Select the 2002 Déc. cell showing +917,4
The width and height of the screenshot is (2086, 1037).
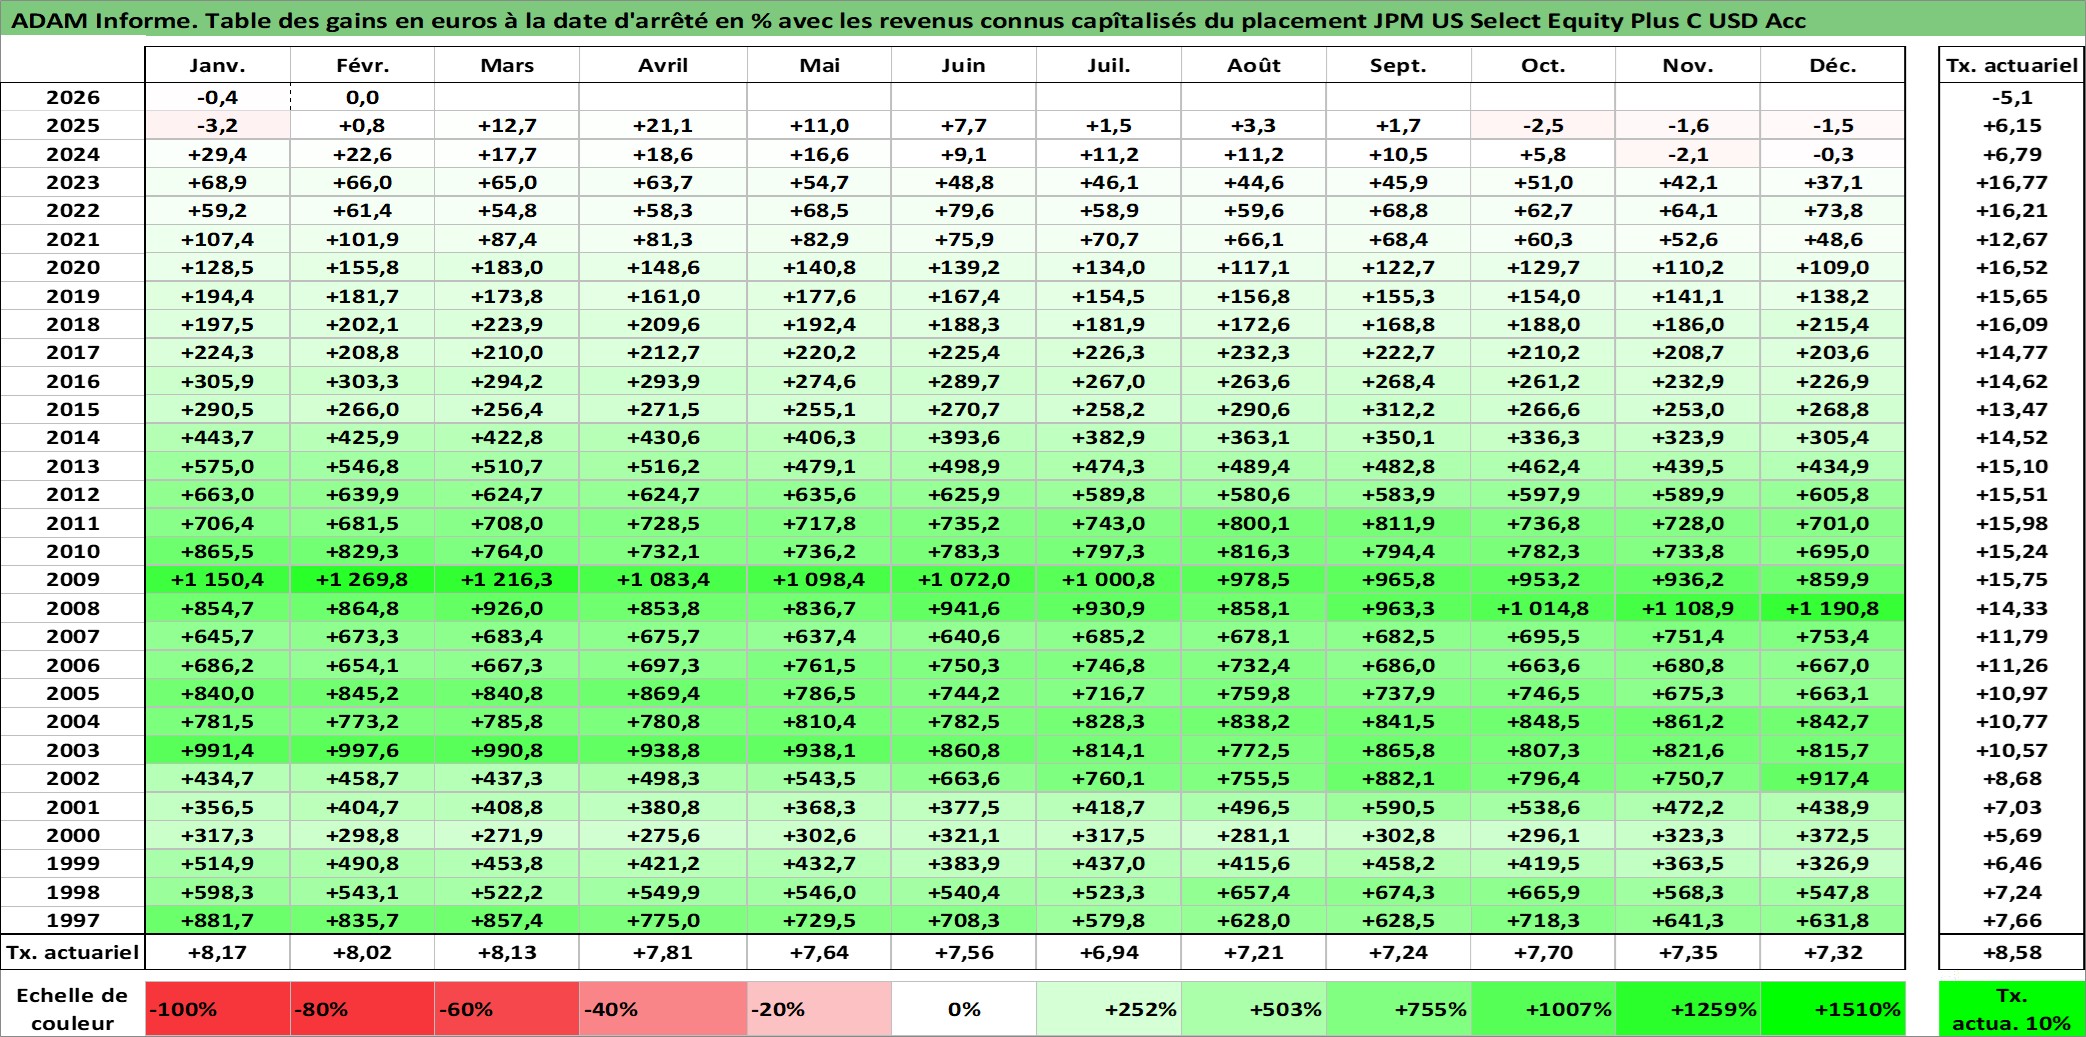(1833, 778)
